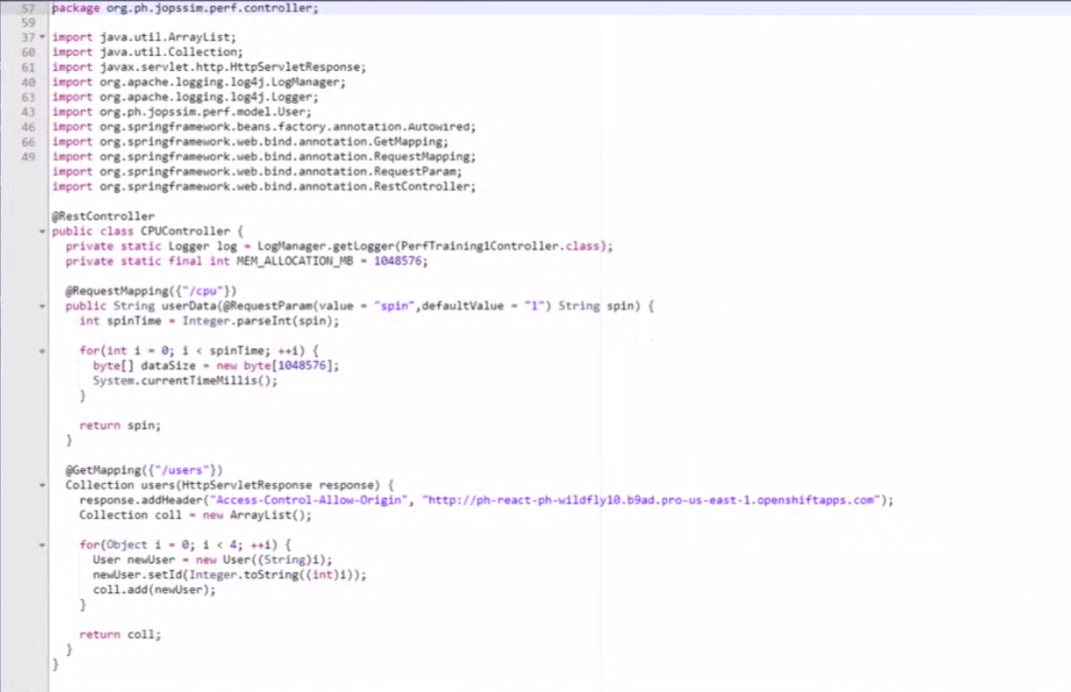Click the import java.util.Collection line

tap(148, 52)
